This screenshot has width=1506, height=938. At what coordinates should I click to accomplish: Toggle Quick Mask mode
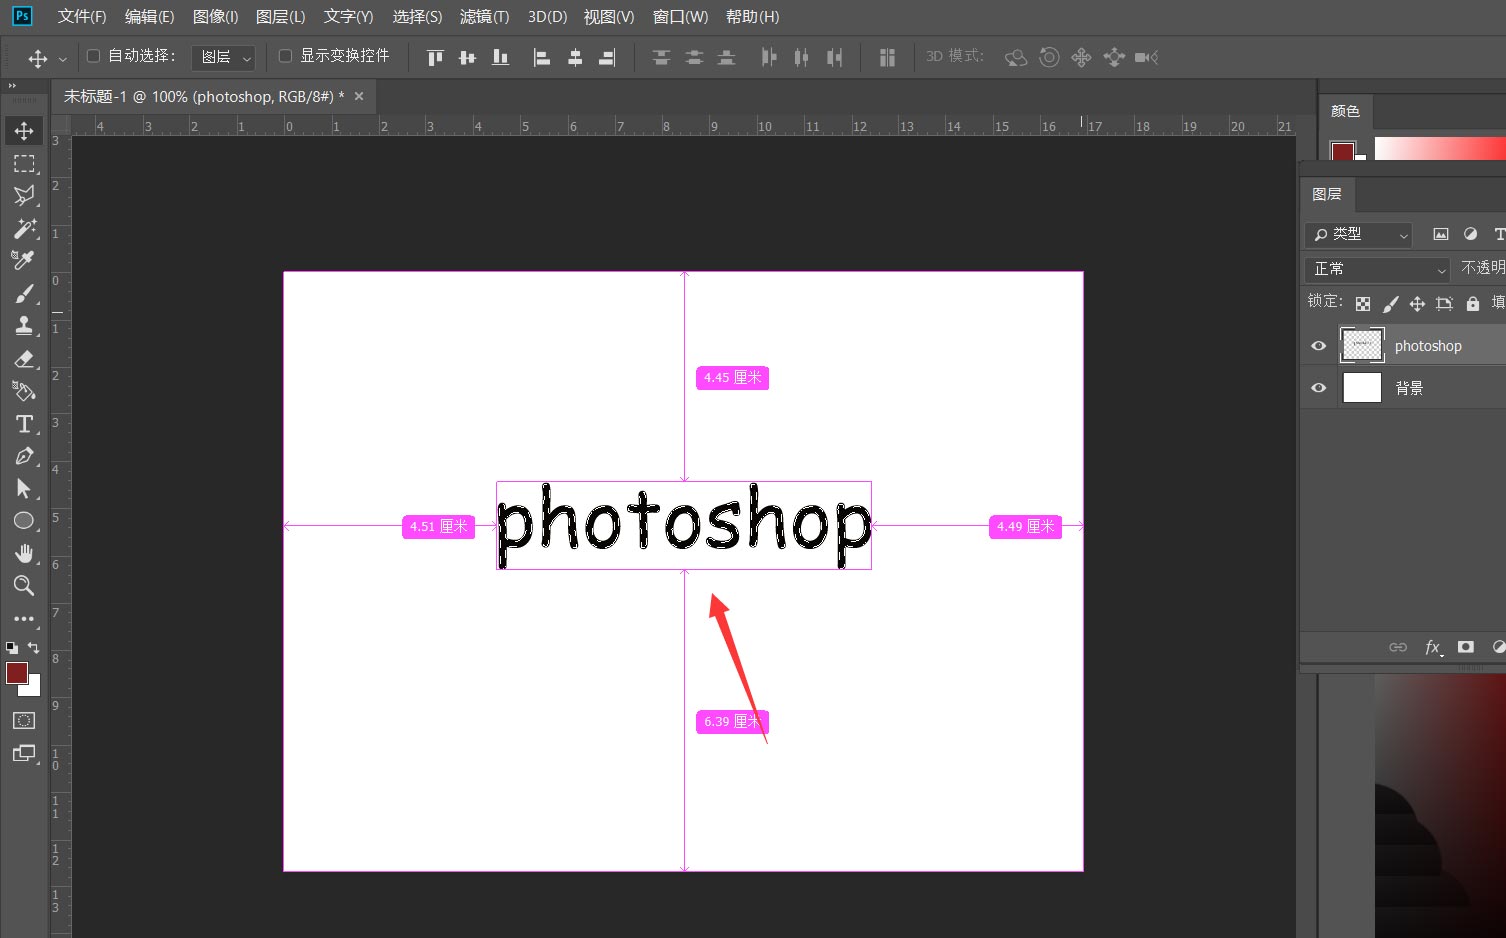[x=24, y=720]
